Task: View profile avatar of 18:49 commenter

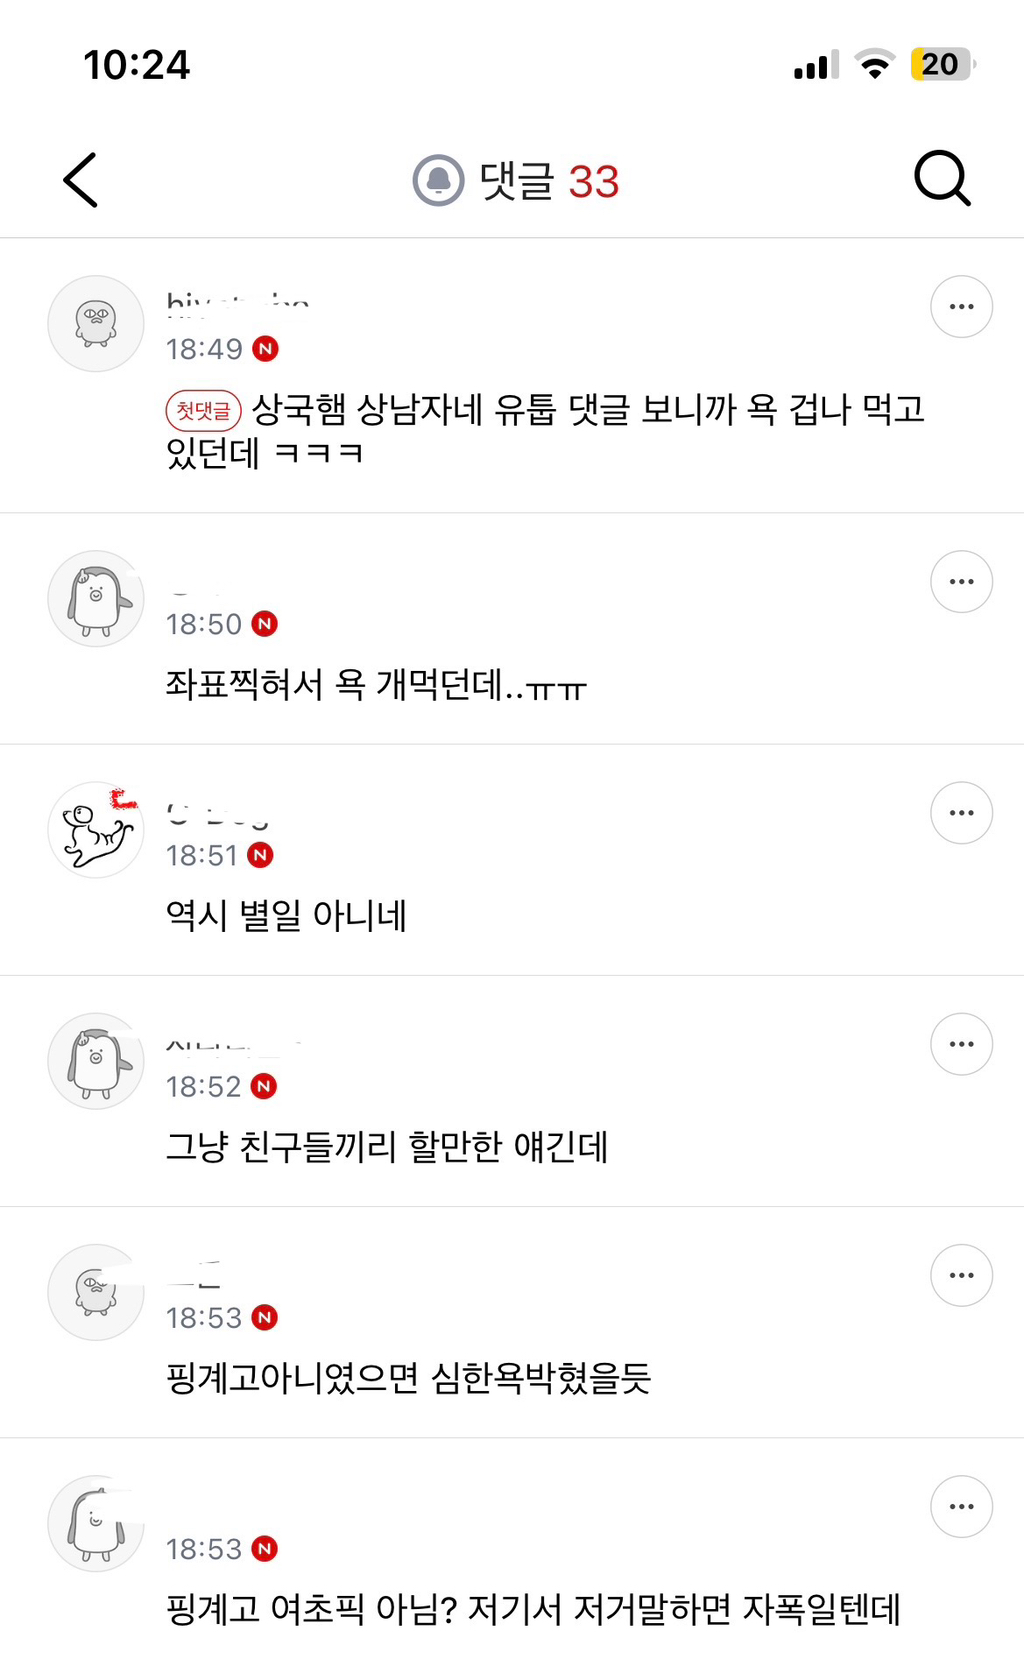Action: click(96, 323)
